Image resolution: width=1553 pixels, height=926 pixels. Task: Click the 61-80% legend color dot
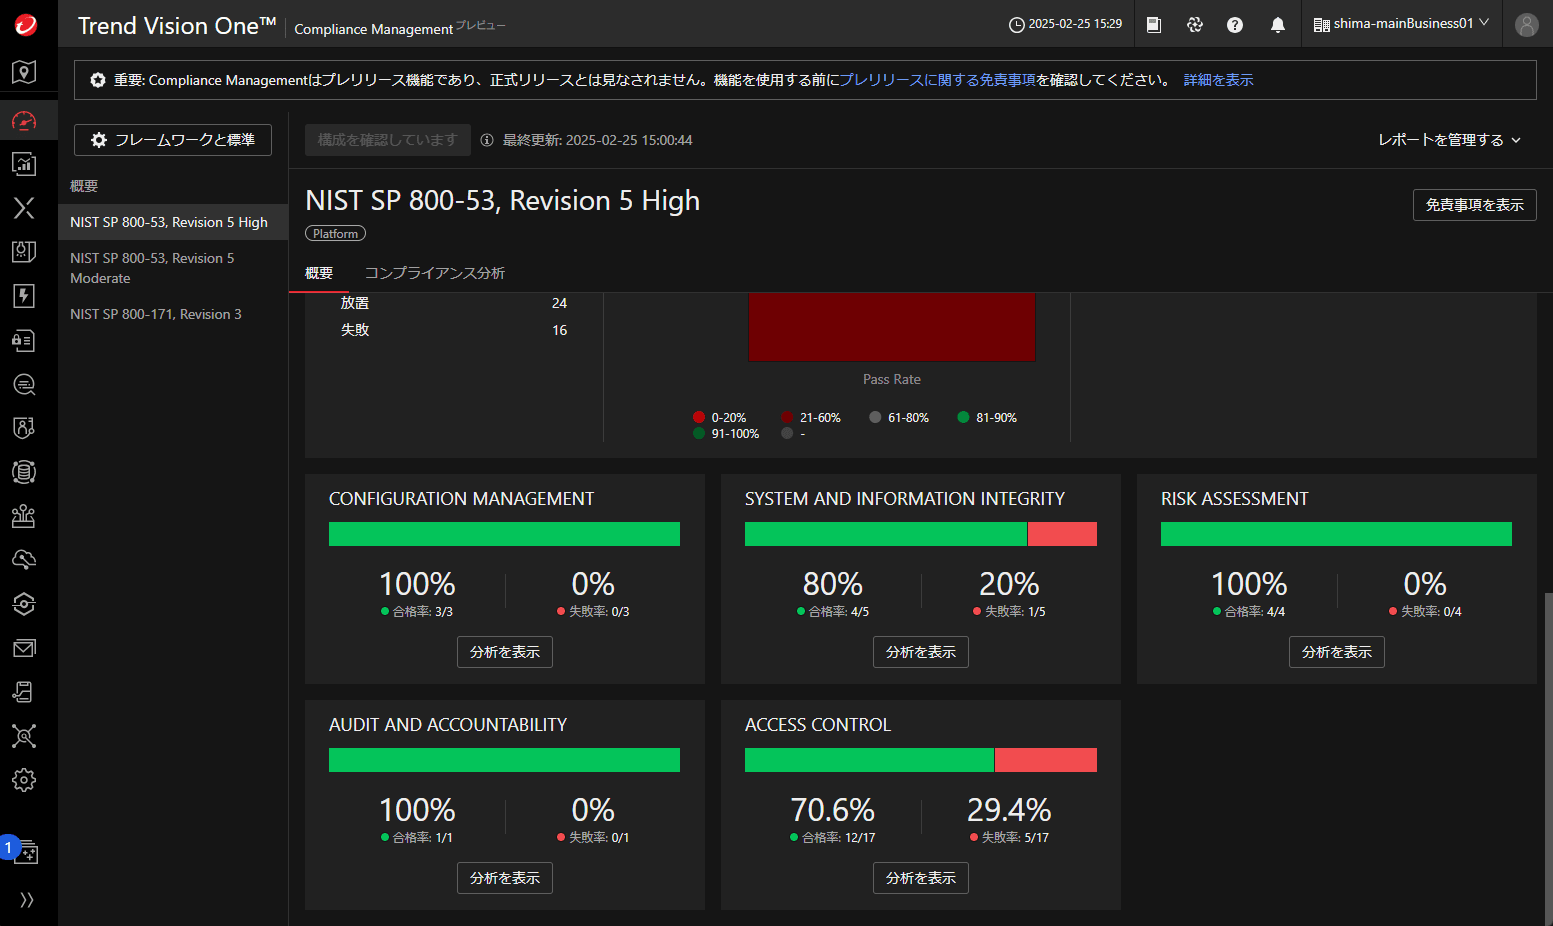875,417
